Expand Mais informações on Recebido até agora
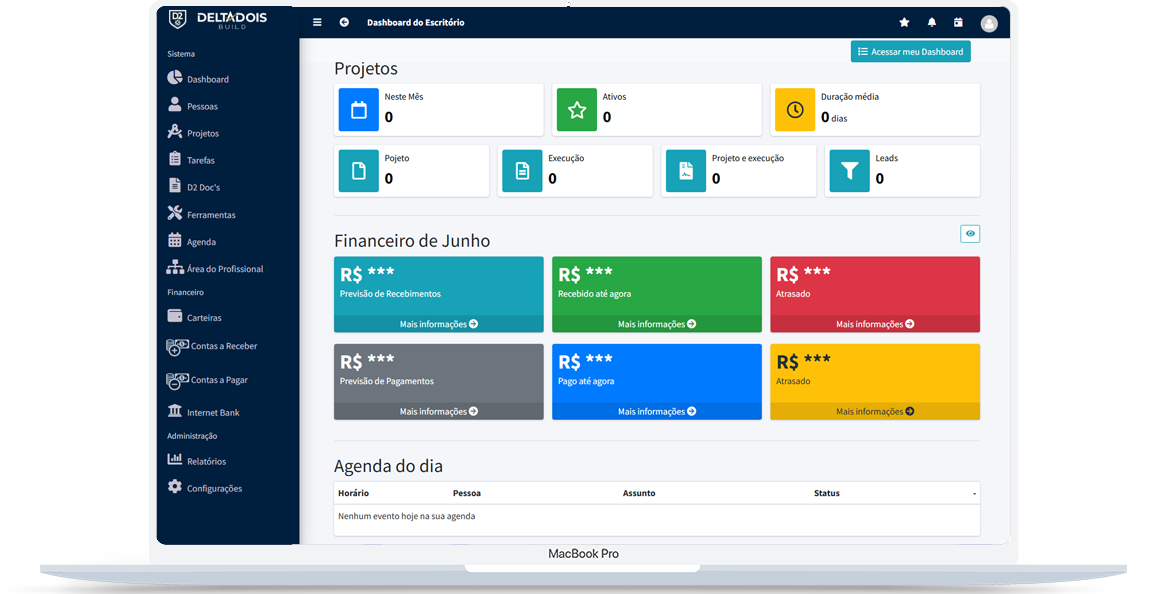 click(656, 324)
